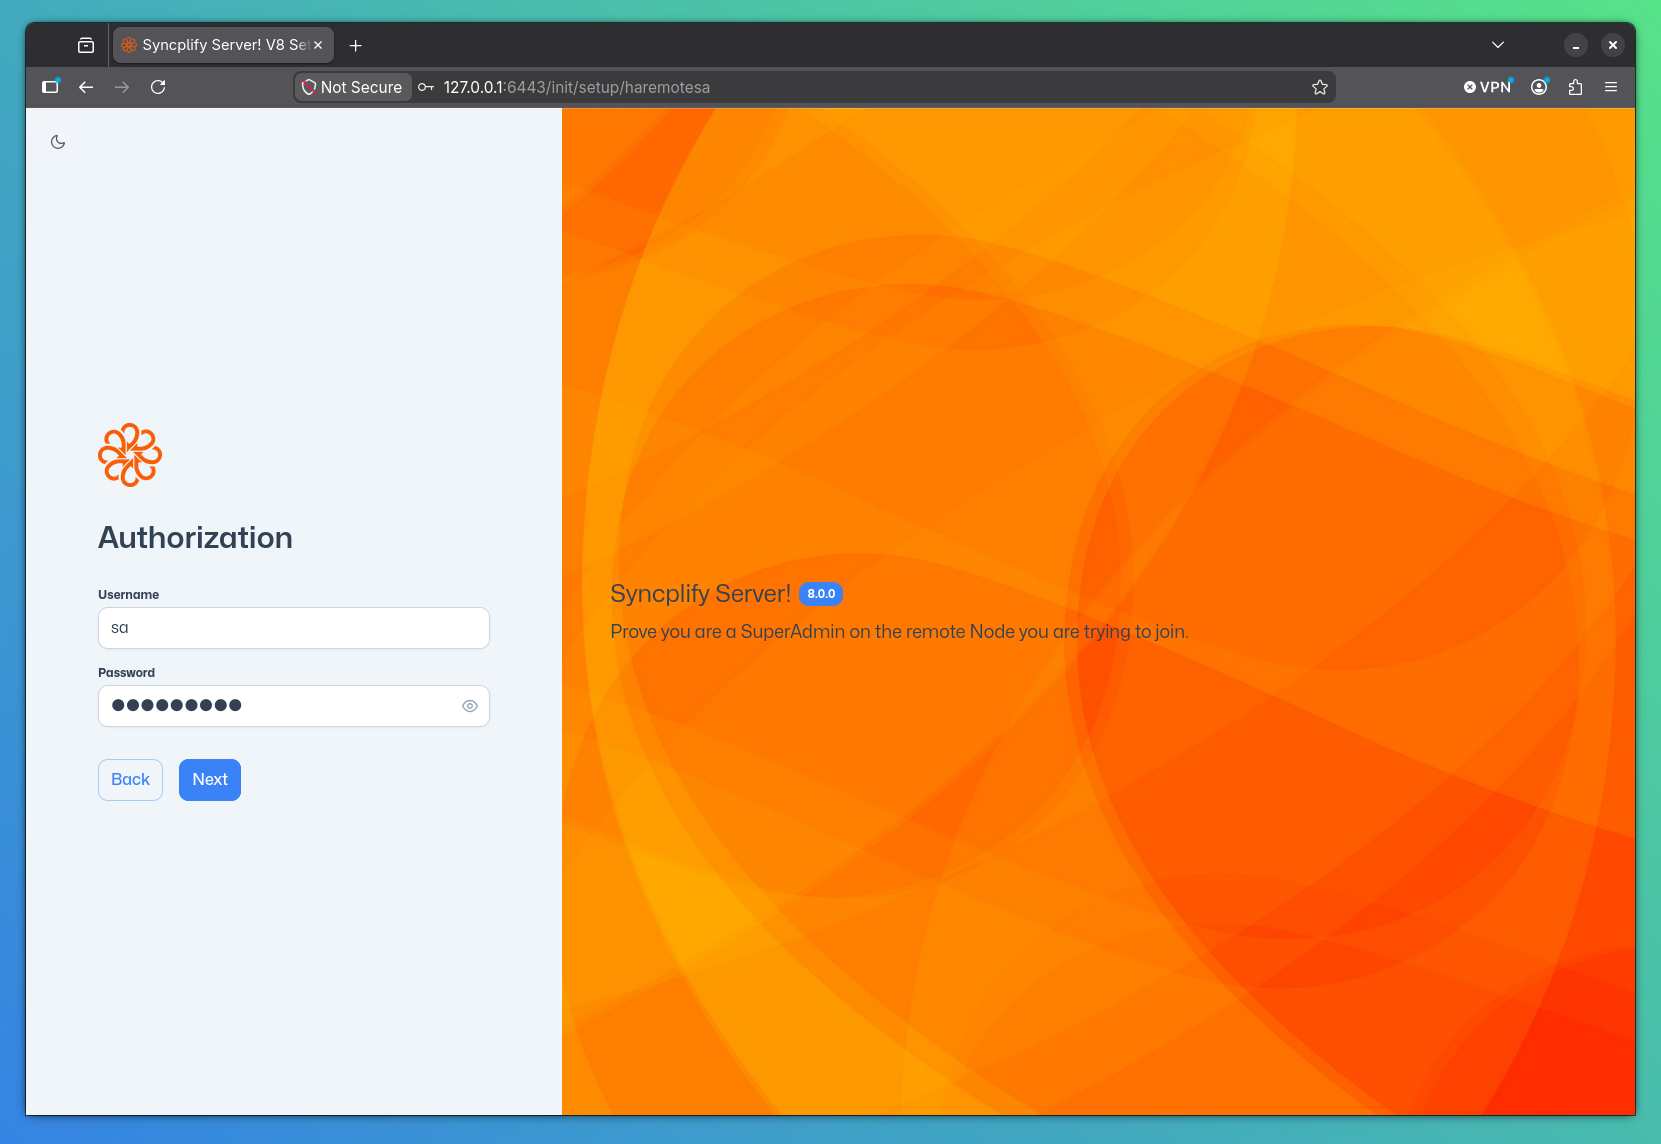
Task: Go back with the Back button
Action: point(130,780)
